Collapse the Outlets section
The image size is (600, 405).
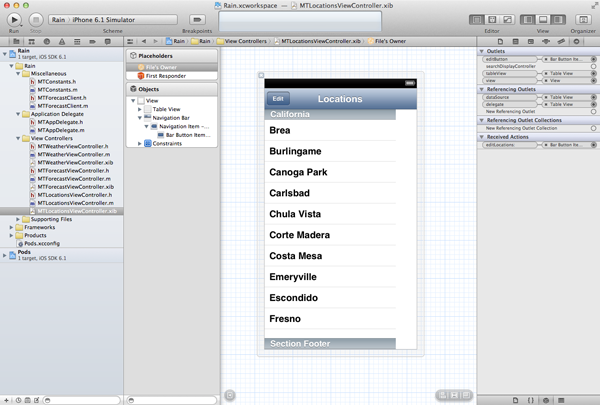click(482, 51)
